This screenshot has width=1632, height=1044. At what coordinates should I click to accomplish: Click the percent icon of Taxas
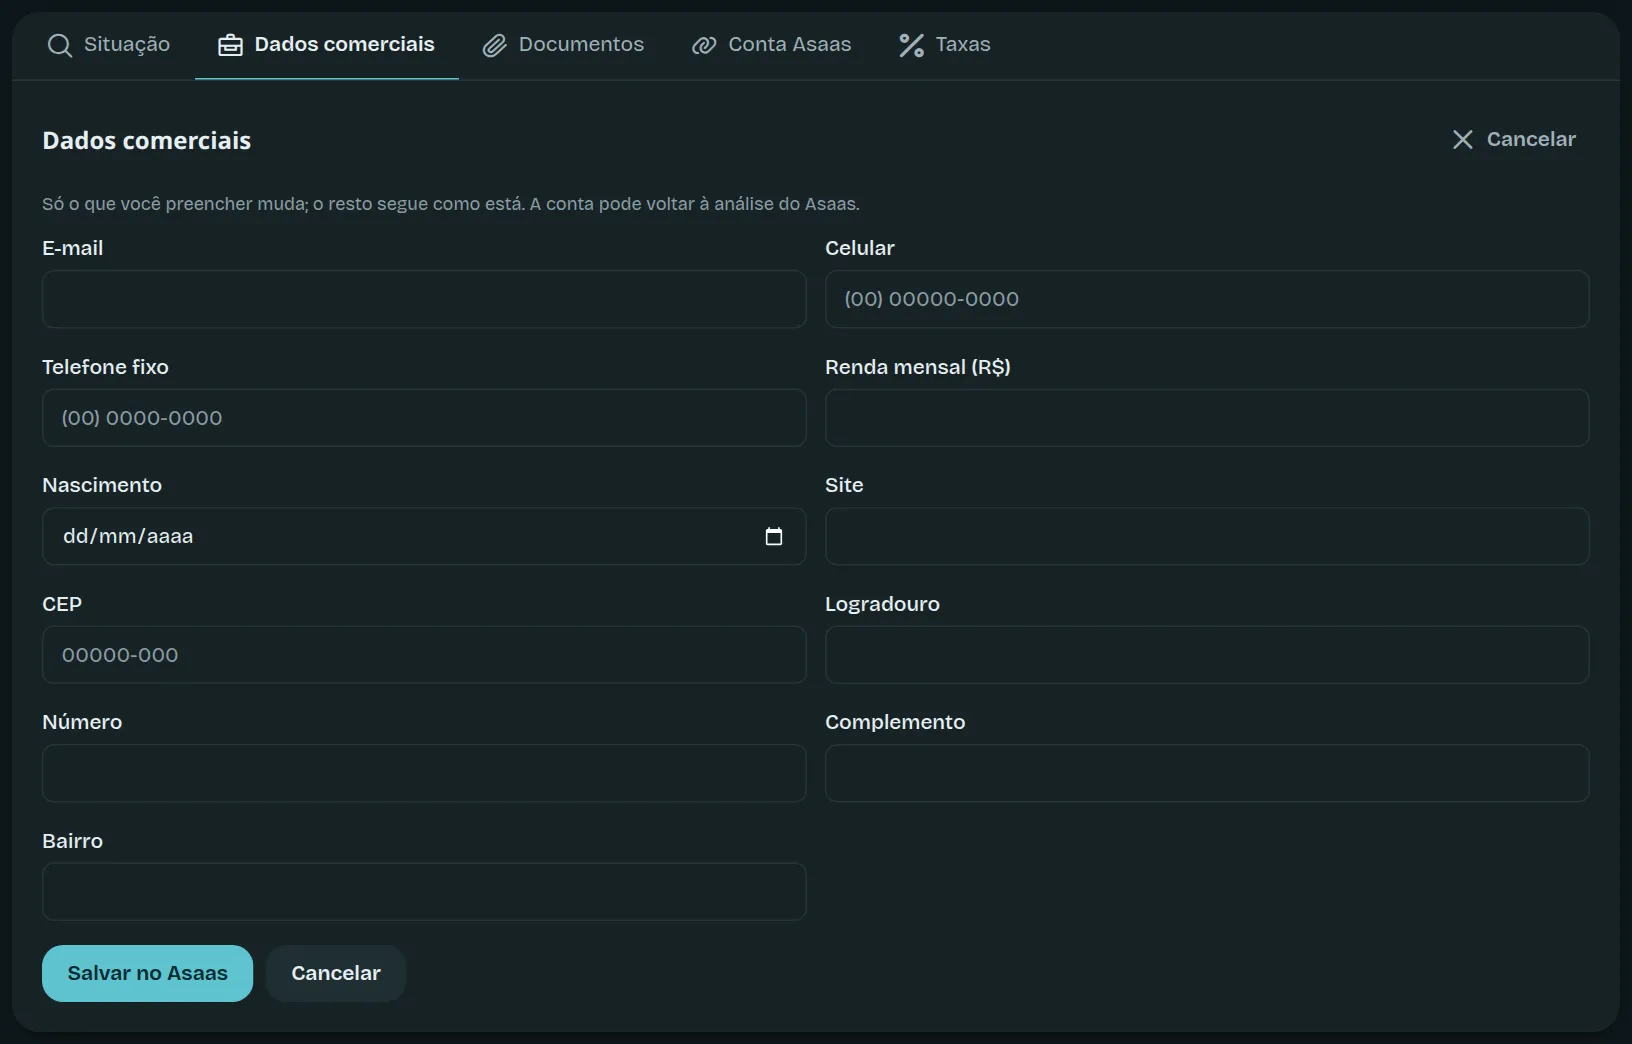(x=911, y=45)
